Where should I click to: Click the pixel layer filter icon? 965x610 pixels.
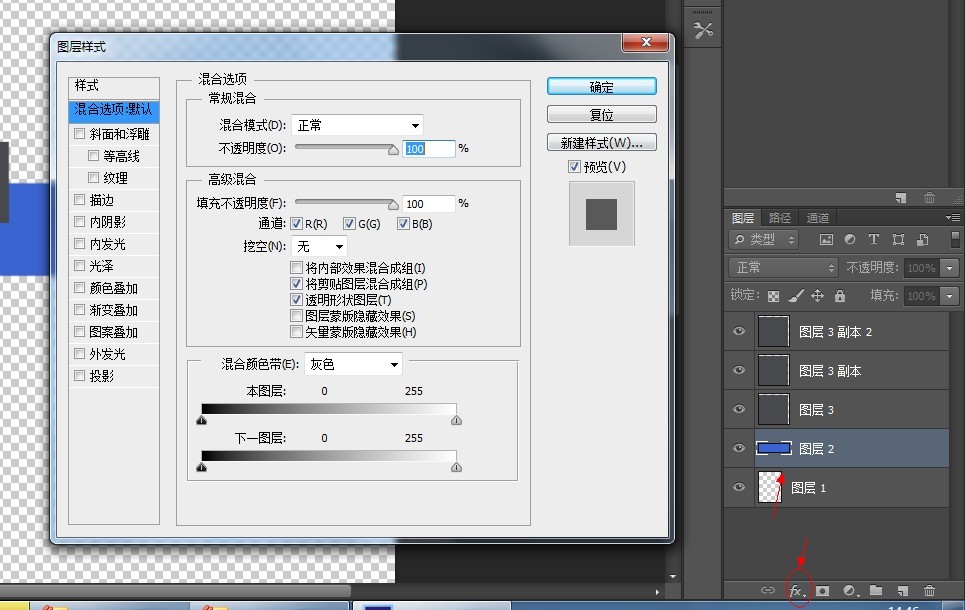pos(826,239)
